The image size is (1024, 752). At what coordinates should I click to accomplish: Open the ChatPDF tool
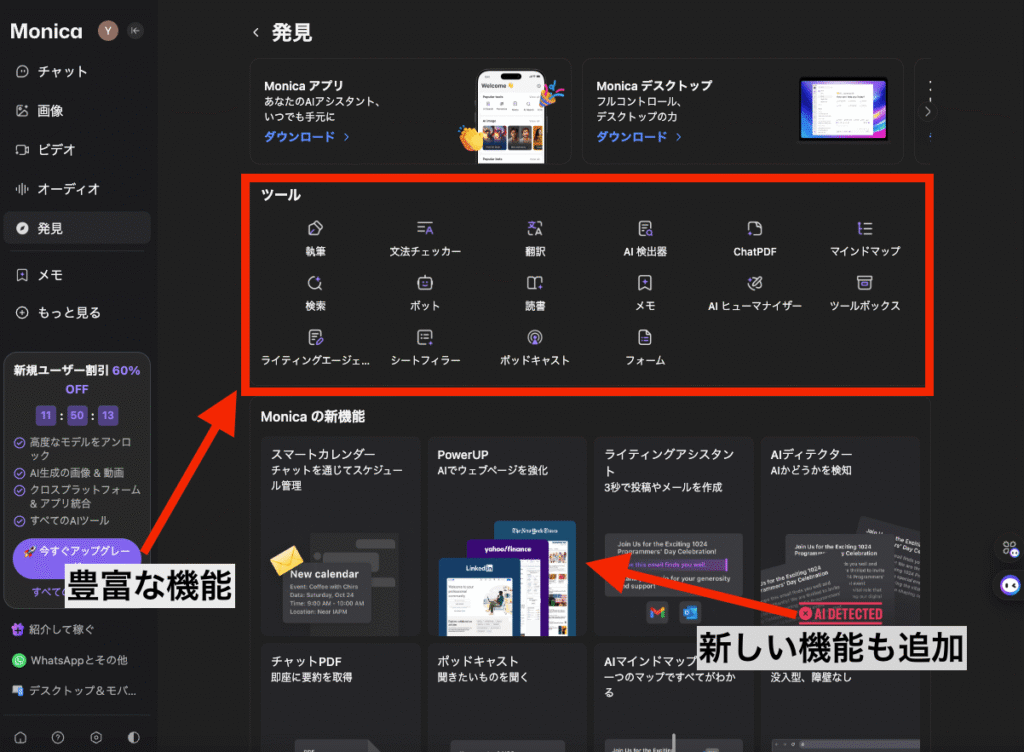coord(755,238)
